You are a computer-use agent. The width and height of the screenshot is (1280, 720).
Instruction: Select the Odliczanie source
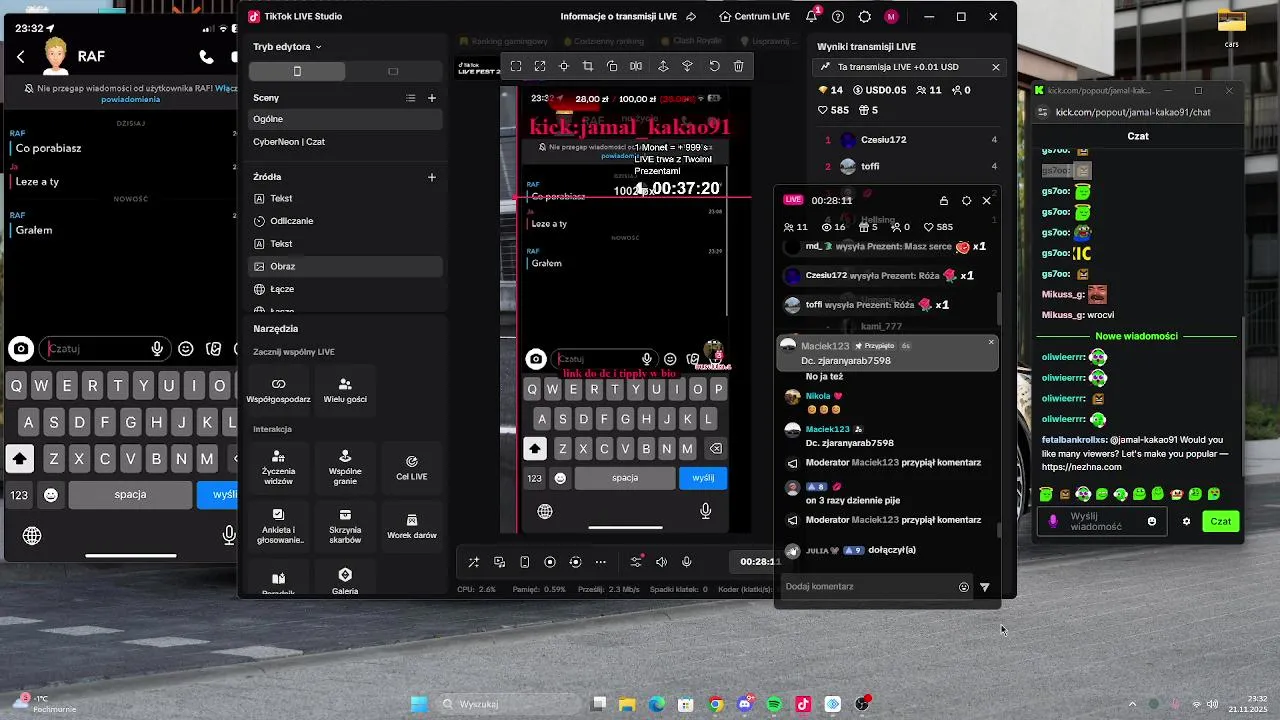point(345,221)
